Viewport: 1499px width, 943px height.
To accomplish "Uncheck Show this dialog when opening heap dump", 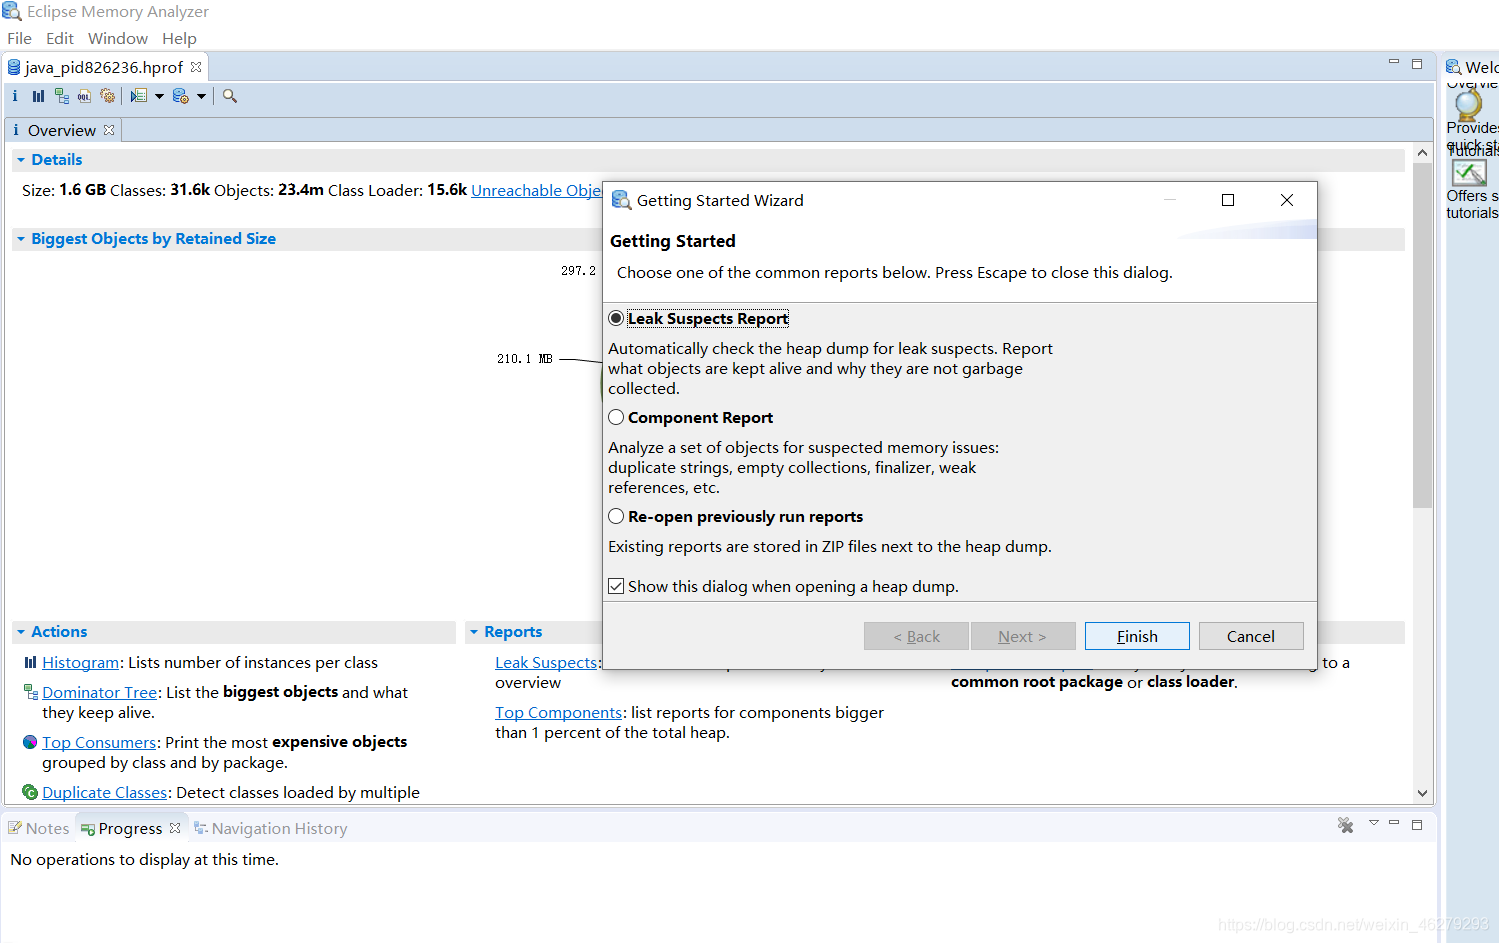I will pyautogui.click(x=616, y=586).
